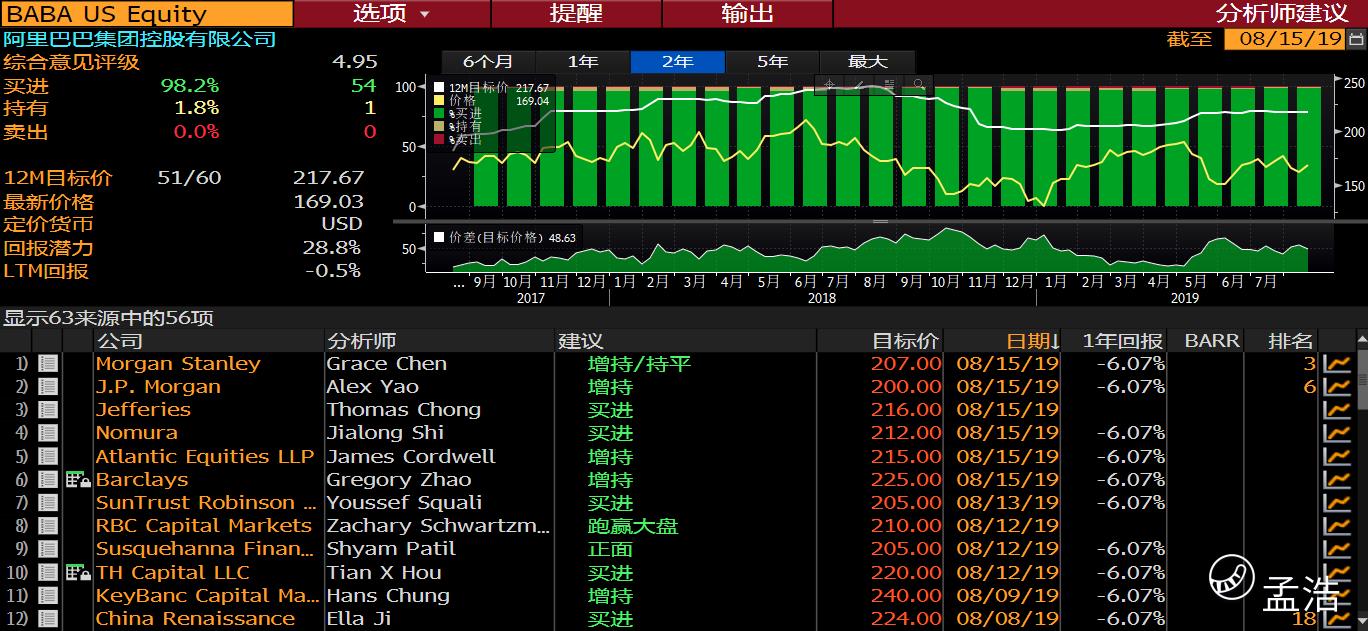Click the yellow 价格 legend swatch

439,101
